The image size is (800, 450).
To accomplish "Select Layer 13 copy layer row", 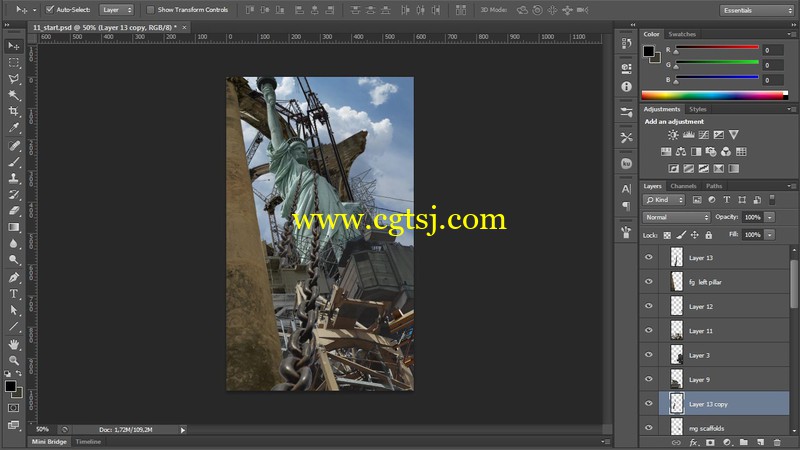I will click(724, 404).
